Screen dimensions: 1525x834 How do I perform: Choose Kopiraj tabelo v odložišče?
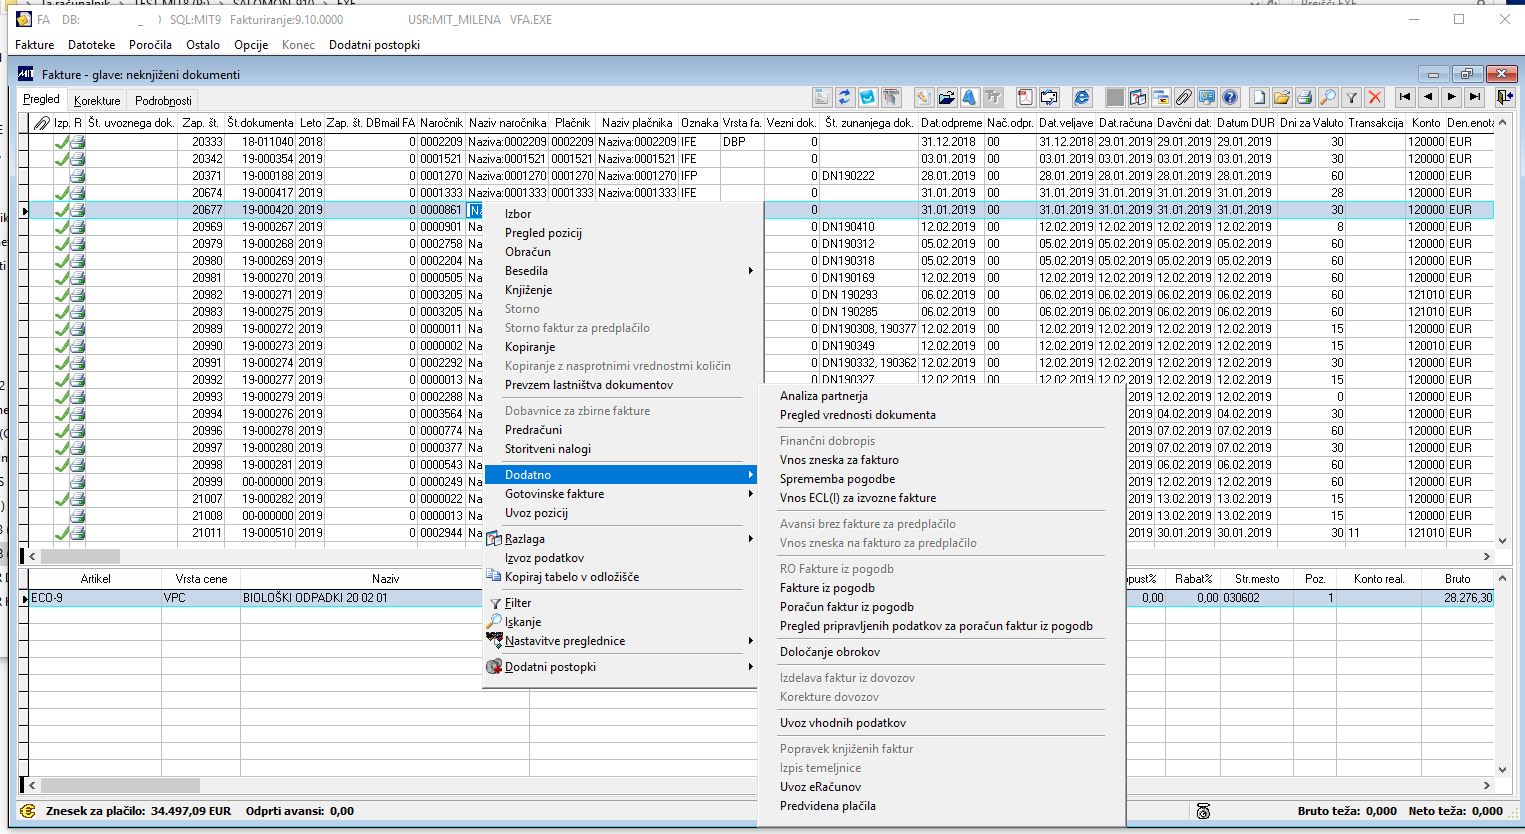tap(571, 577)
